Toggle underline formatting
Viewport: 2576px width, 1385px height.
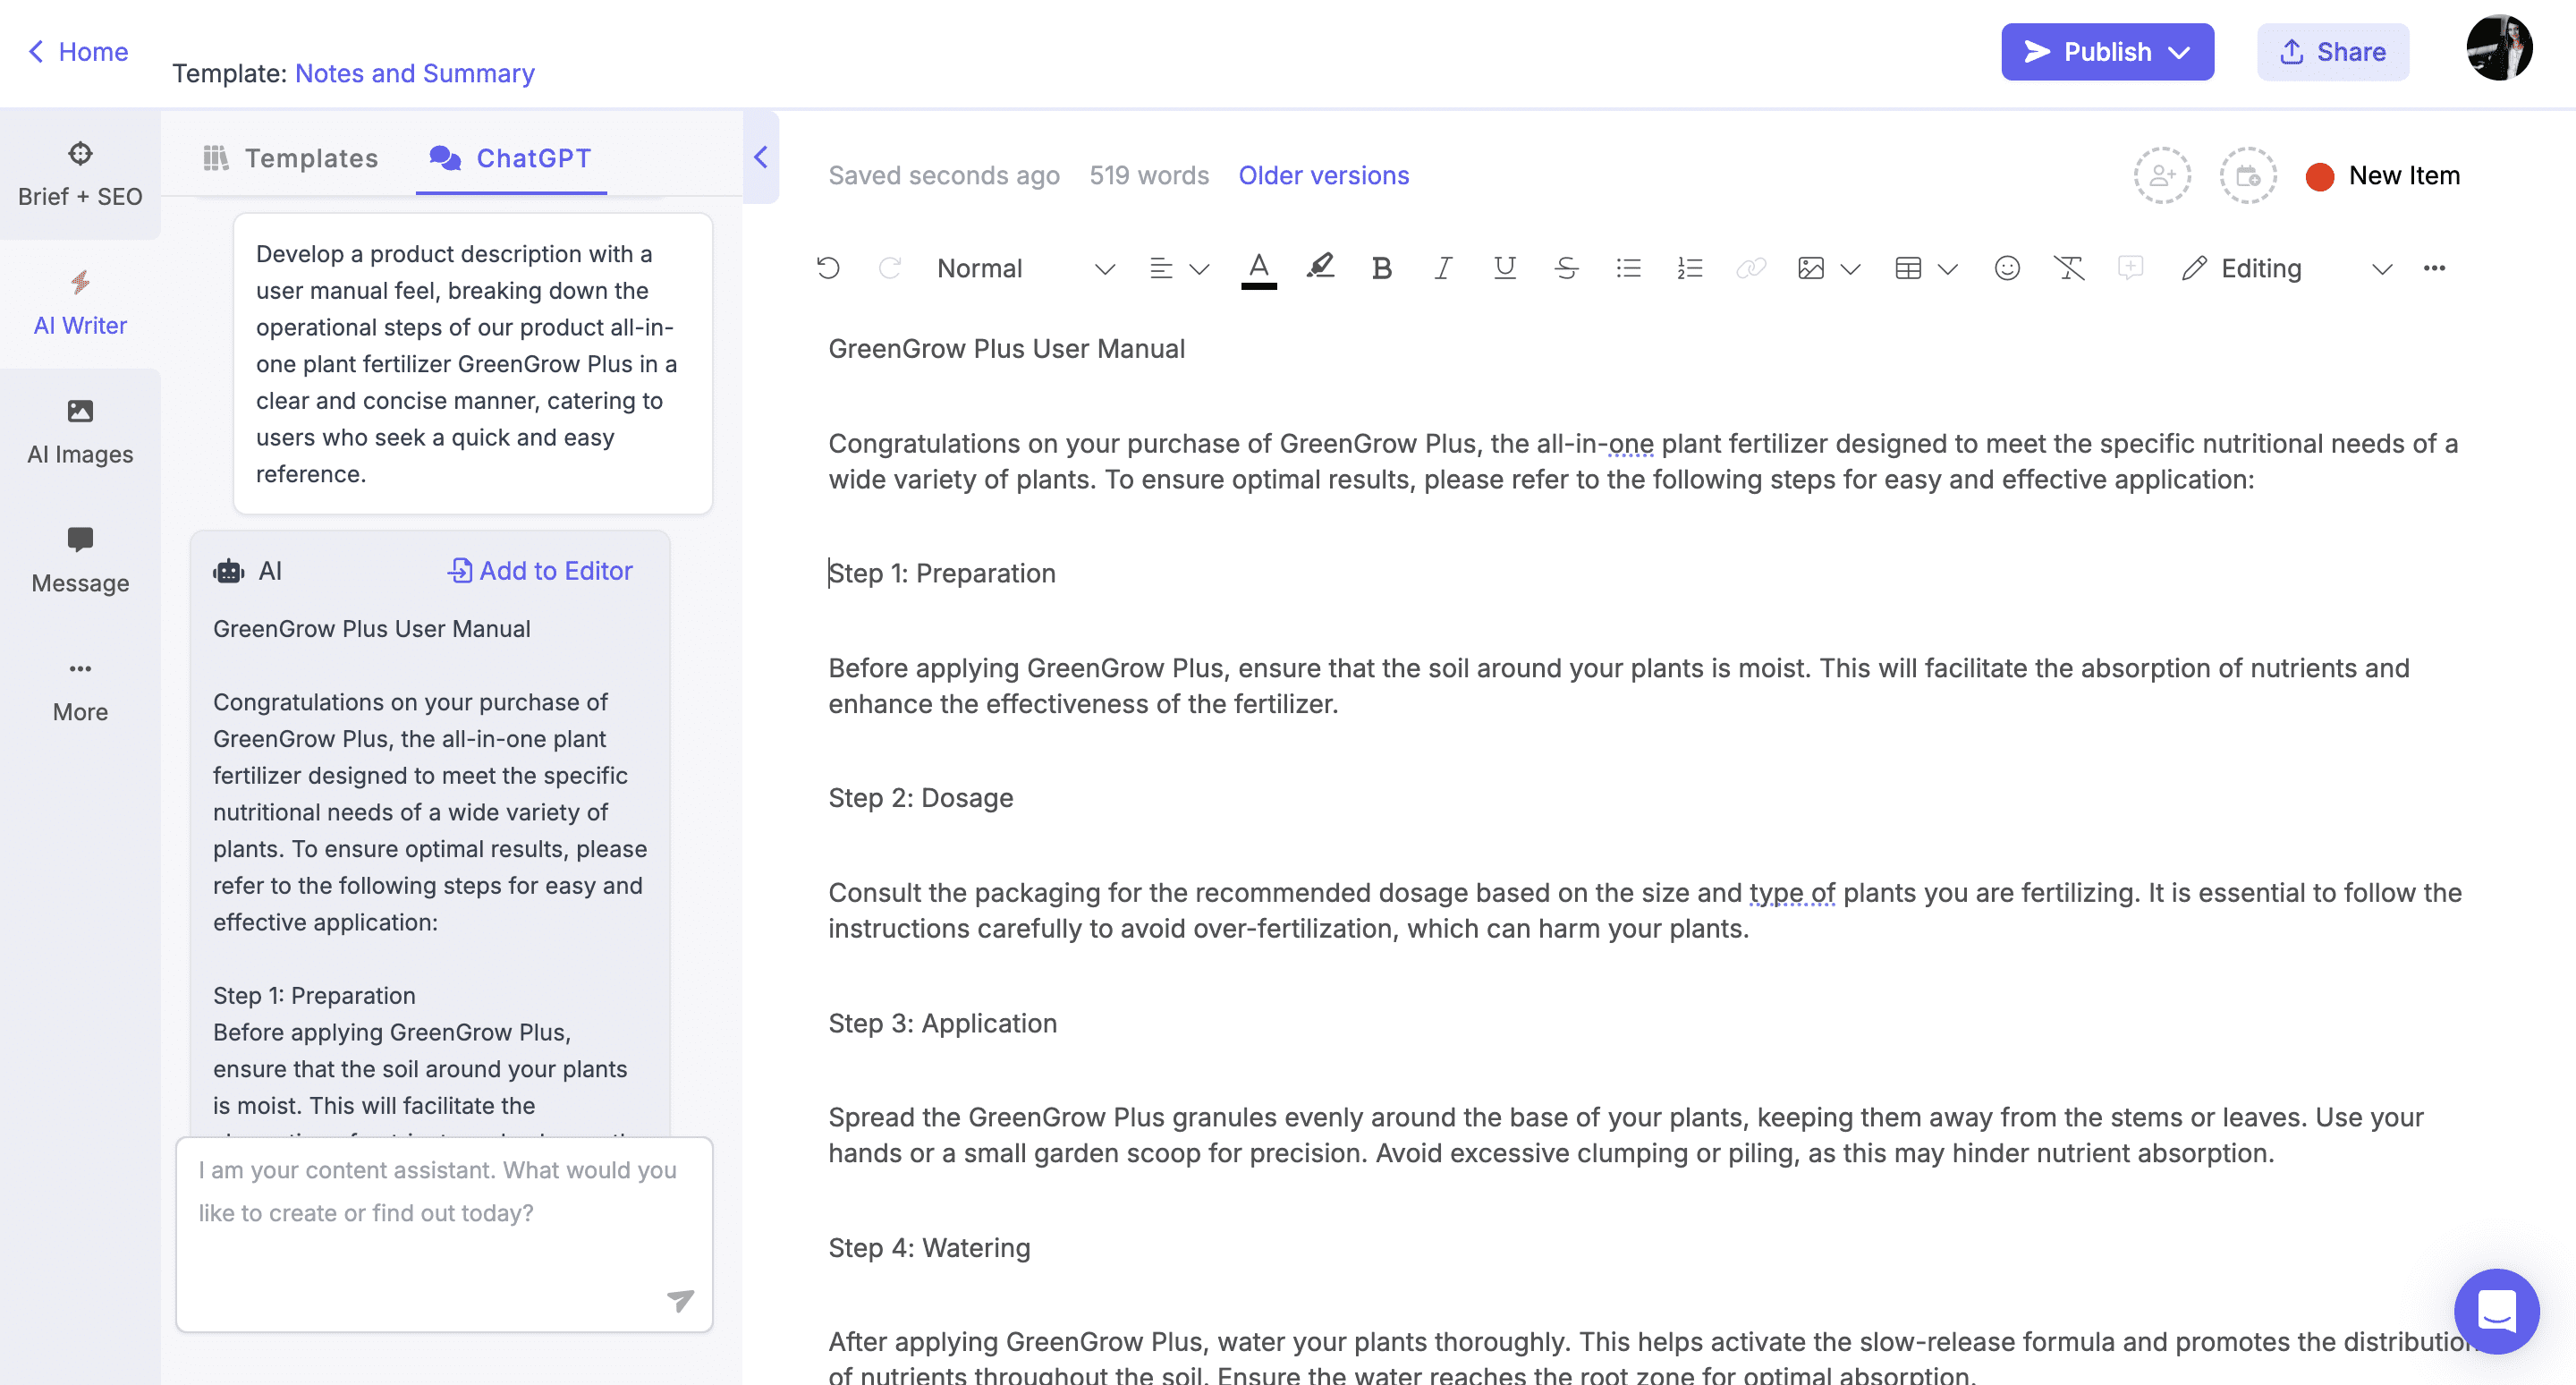1504,268
